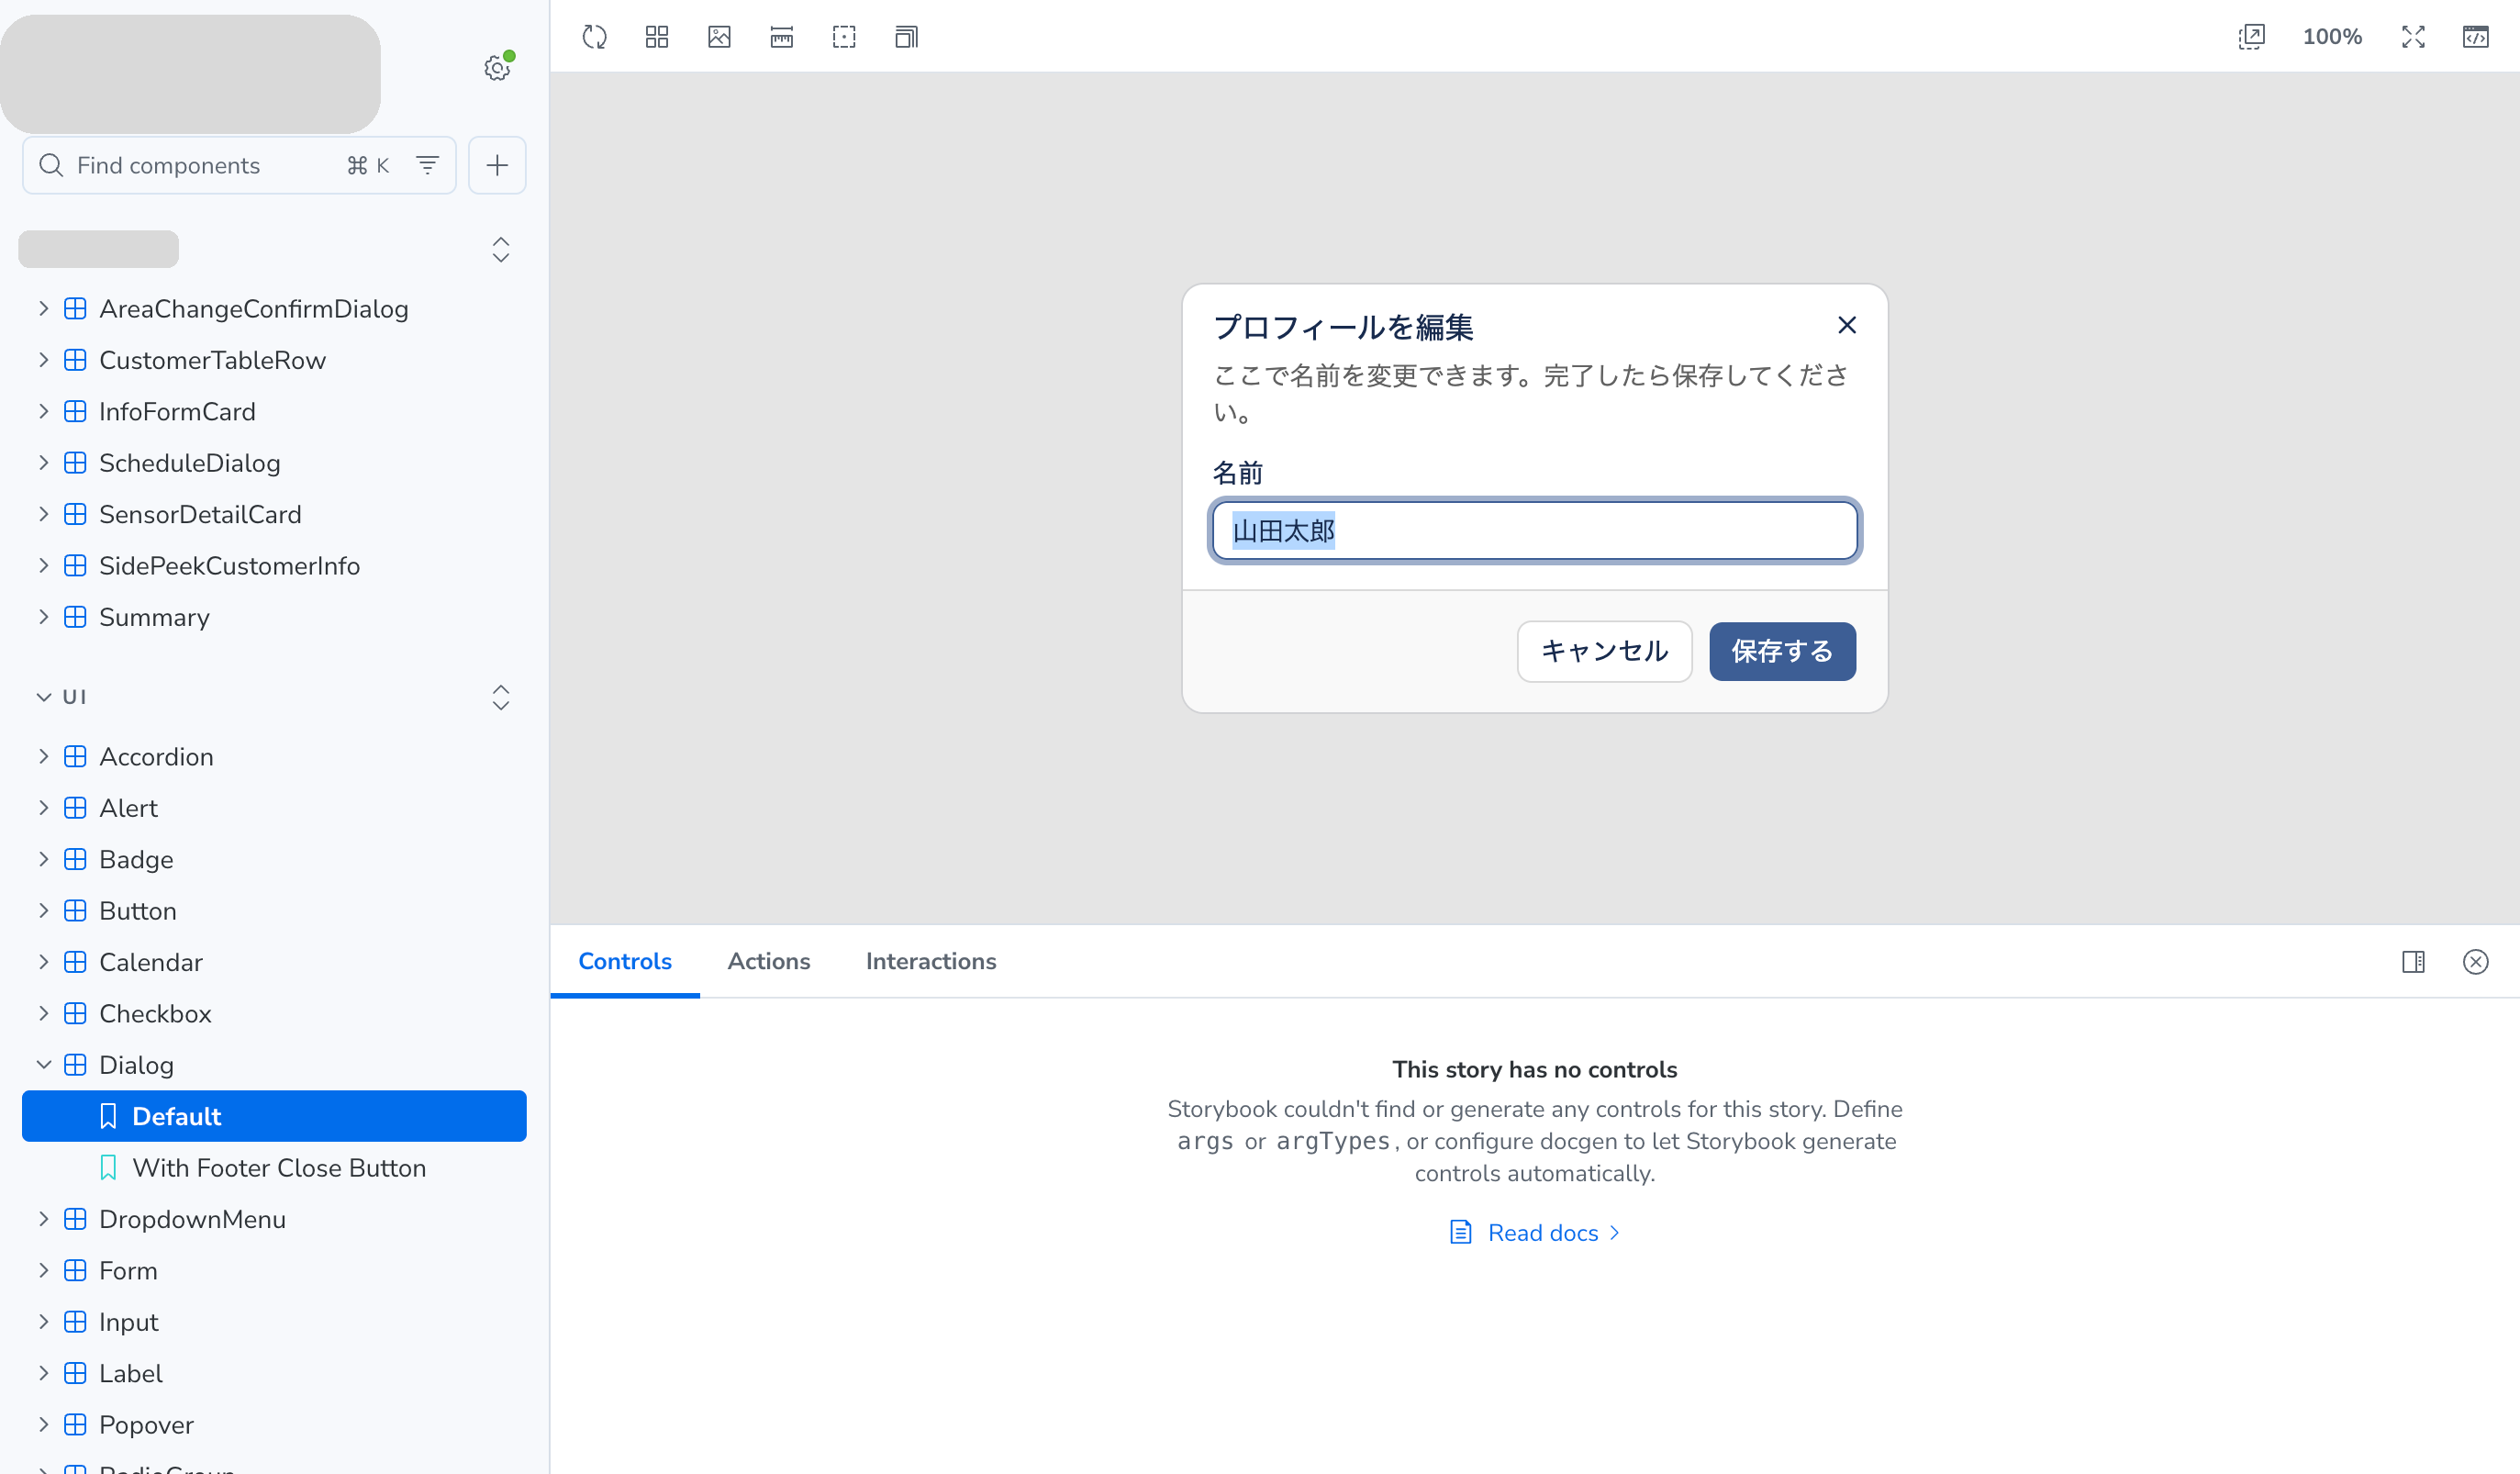Switch to the Actions tab
The image size is (2520, 1474).
tap(769, 961)
